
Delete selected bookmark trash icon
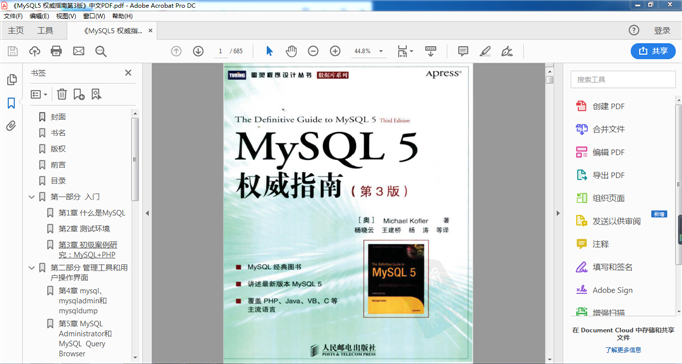pos(62,94)
